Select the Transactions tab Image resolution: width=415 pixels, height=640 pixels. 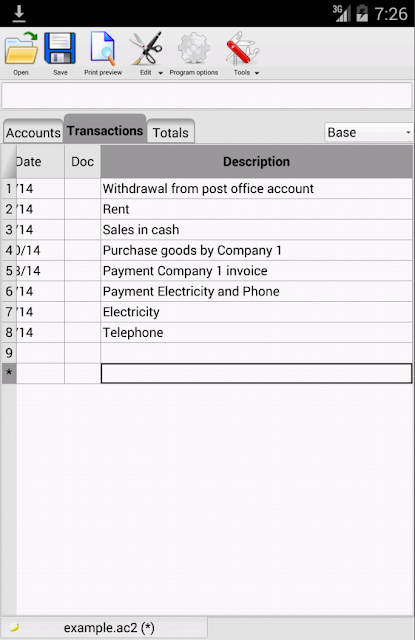[x=105, y=130]
